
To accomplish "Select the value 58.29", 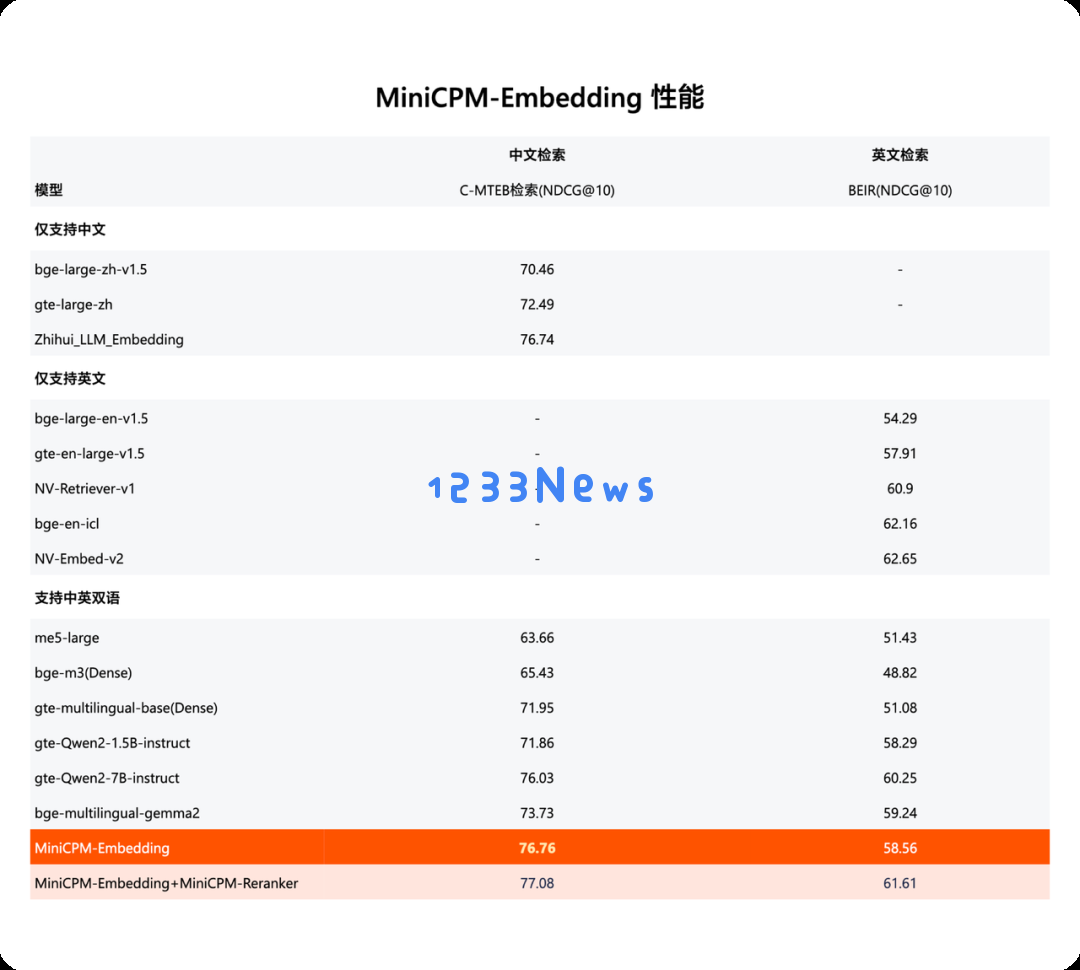I will click(x=900, y=743).
